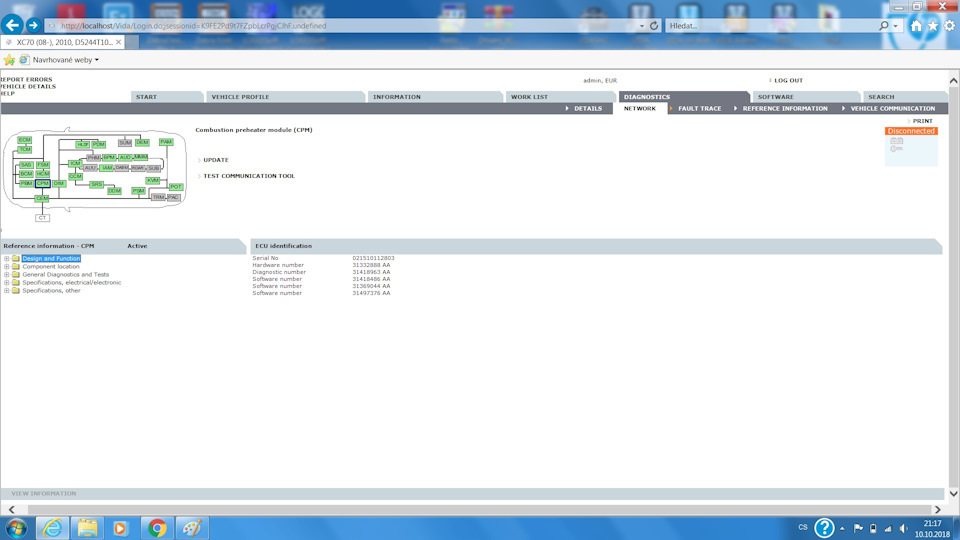Expand the Component location tree node
This screenshot has height=540, width=960.
tap(6, 266)
